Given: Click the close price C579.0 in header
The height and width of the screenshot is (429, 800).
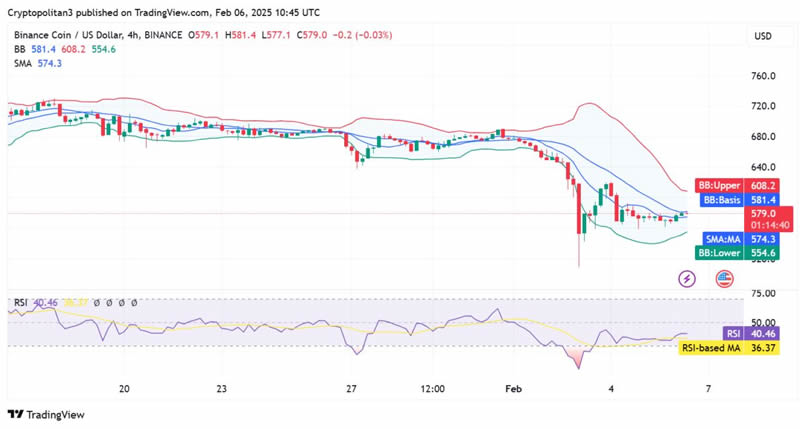Looking at the screenshot, I should pyautogui.click(x=312, y=35).
